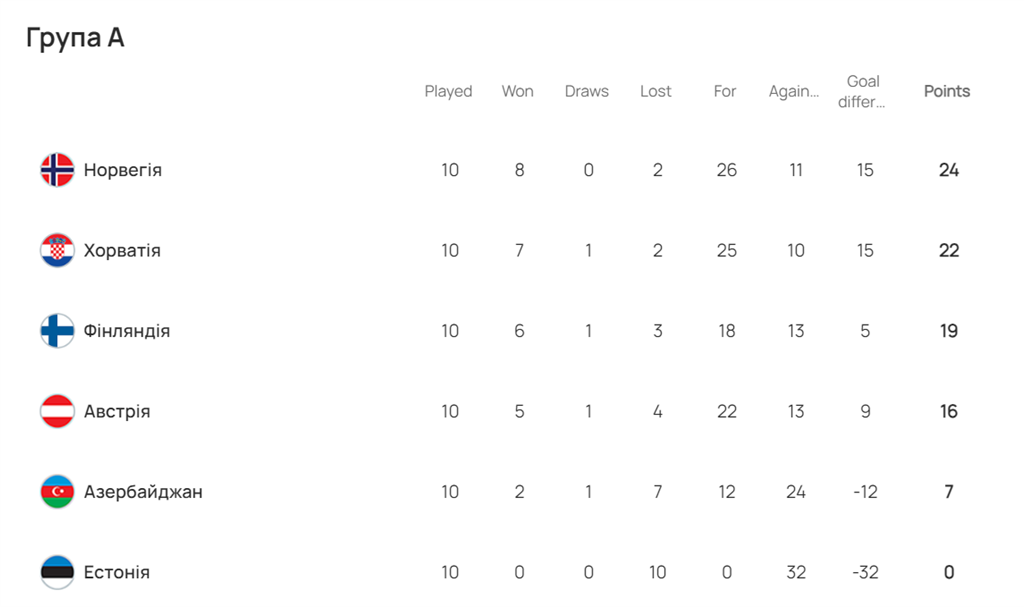Image resolution: width=1024 pixels, height=607 pixels.
Task: Select the Фінляндія team name
Action: (127, 331)
